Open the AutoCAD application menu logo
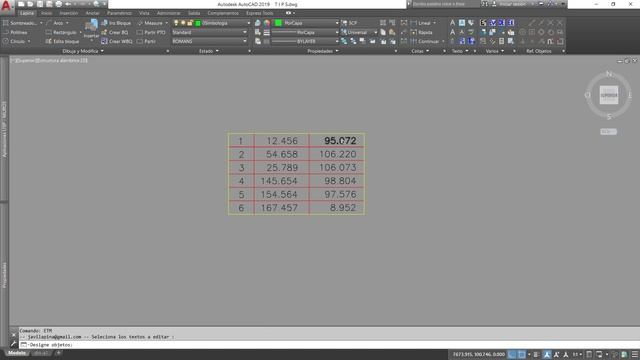640x360 pixels. click(6, 5)
